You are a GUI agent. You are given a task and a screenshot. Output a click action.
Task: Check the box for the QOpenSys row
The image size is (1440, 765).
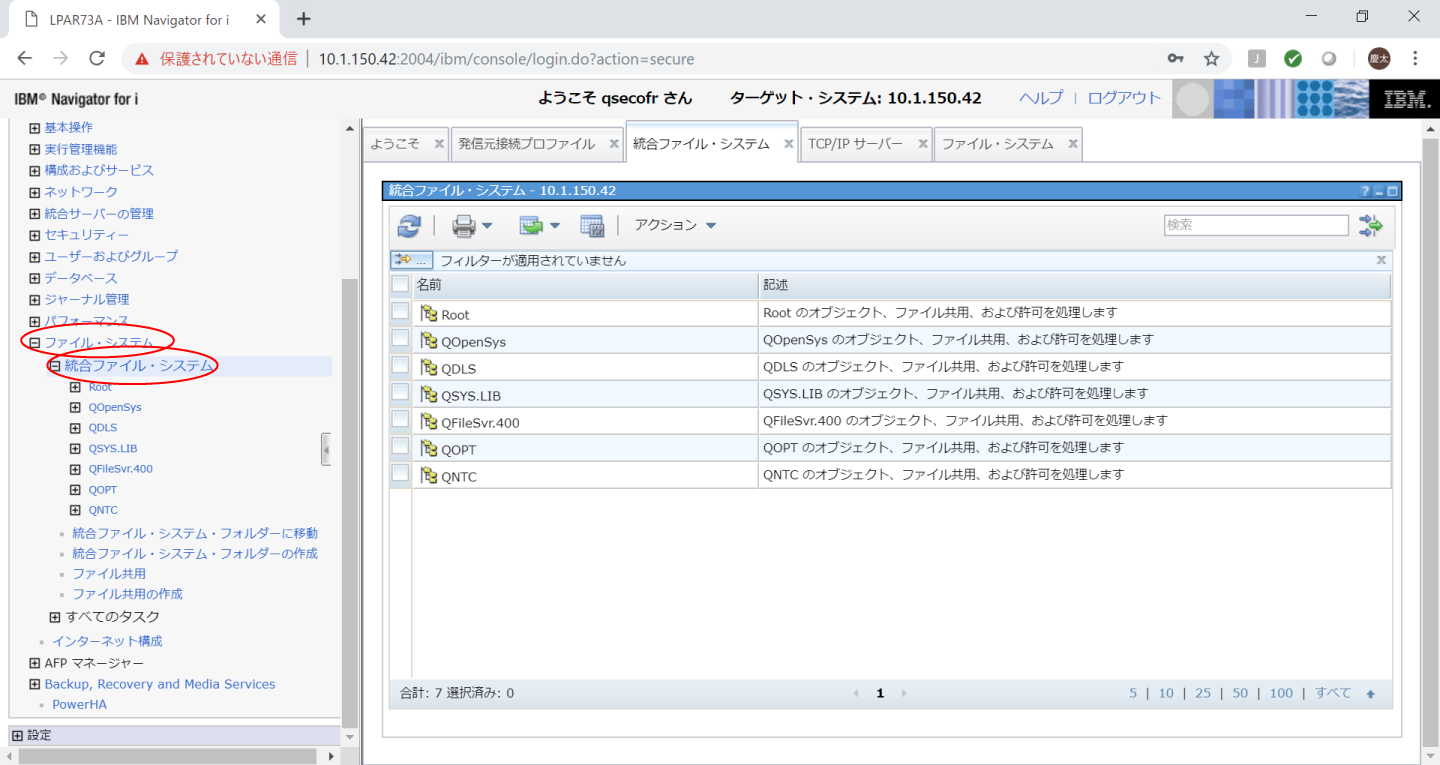[400, 339]
